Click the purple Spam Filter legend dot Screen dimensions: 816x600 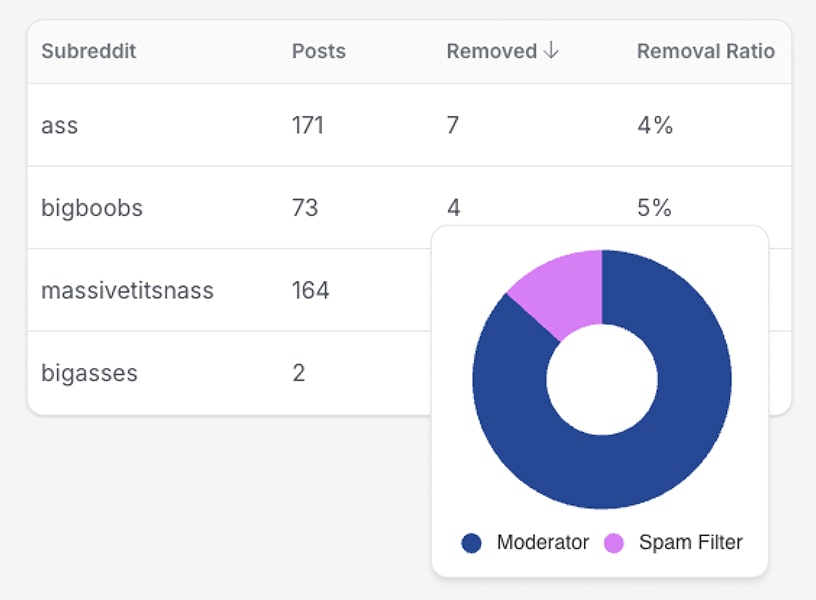click(613, 543)
